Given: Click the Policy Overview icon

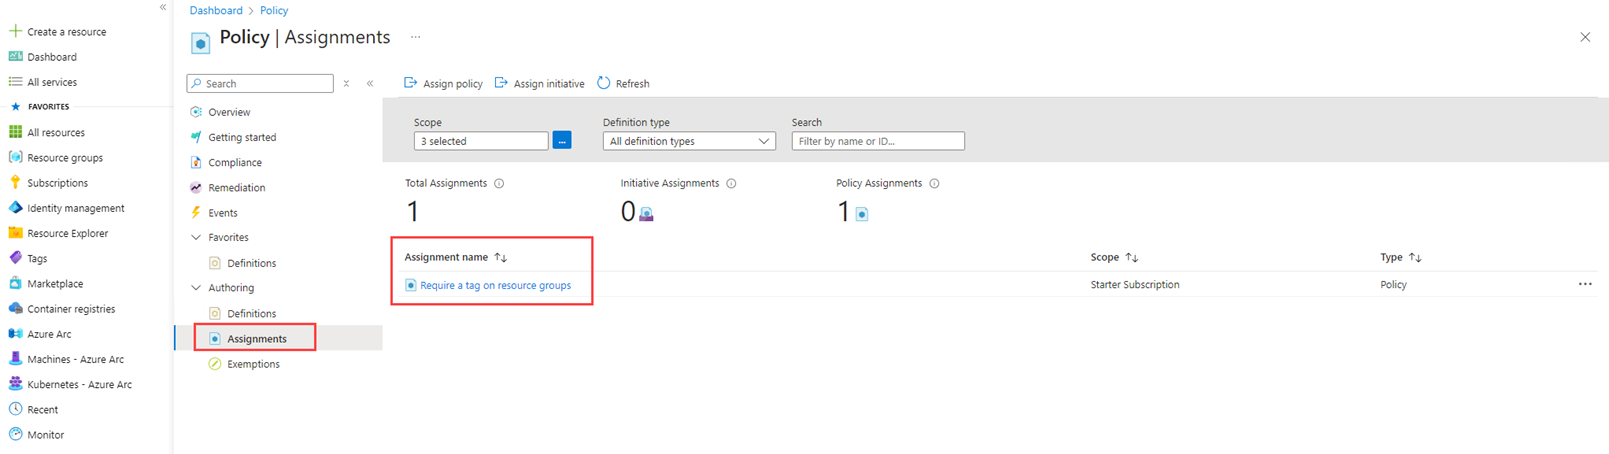Looking at the screenshot, I should click(x=196, y=112).
